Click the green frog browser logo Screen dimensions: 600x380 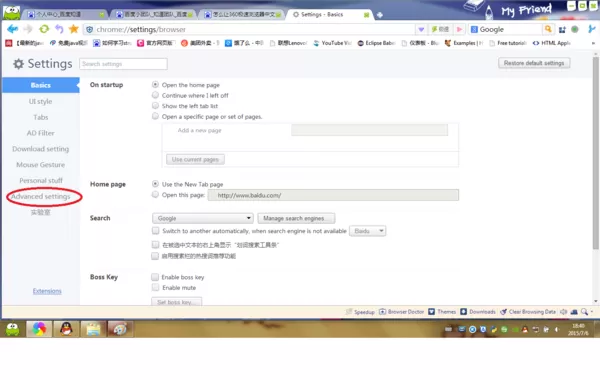coord(11,12)
